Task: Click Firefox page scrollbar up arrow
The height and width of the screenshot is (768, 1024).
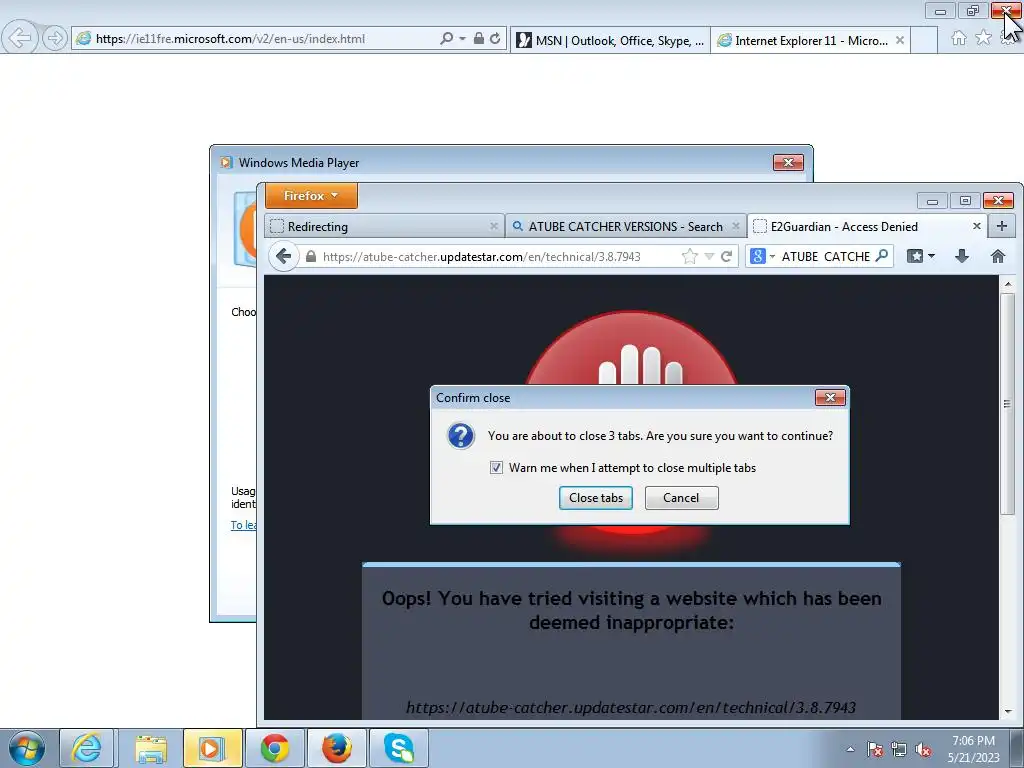Action: pyautogui.click(x=1008, y=284)
